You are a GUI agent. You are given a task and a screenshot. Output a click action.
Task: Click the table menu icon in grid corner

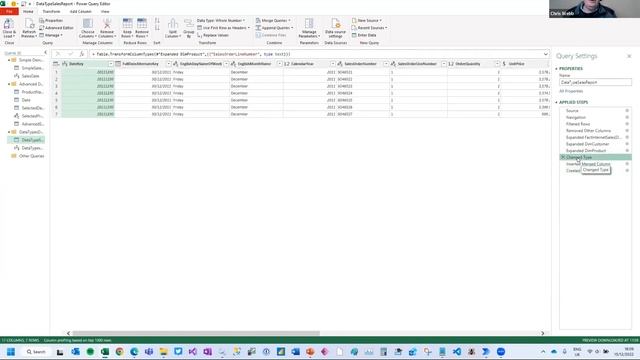point(56,64)
